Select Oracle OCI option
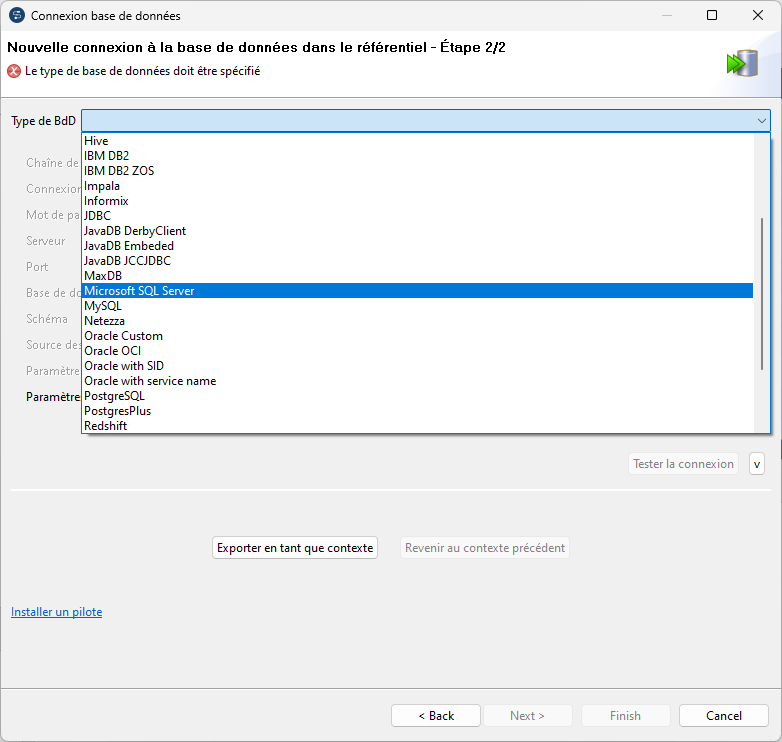 (x=417, y=351)
